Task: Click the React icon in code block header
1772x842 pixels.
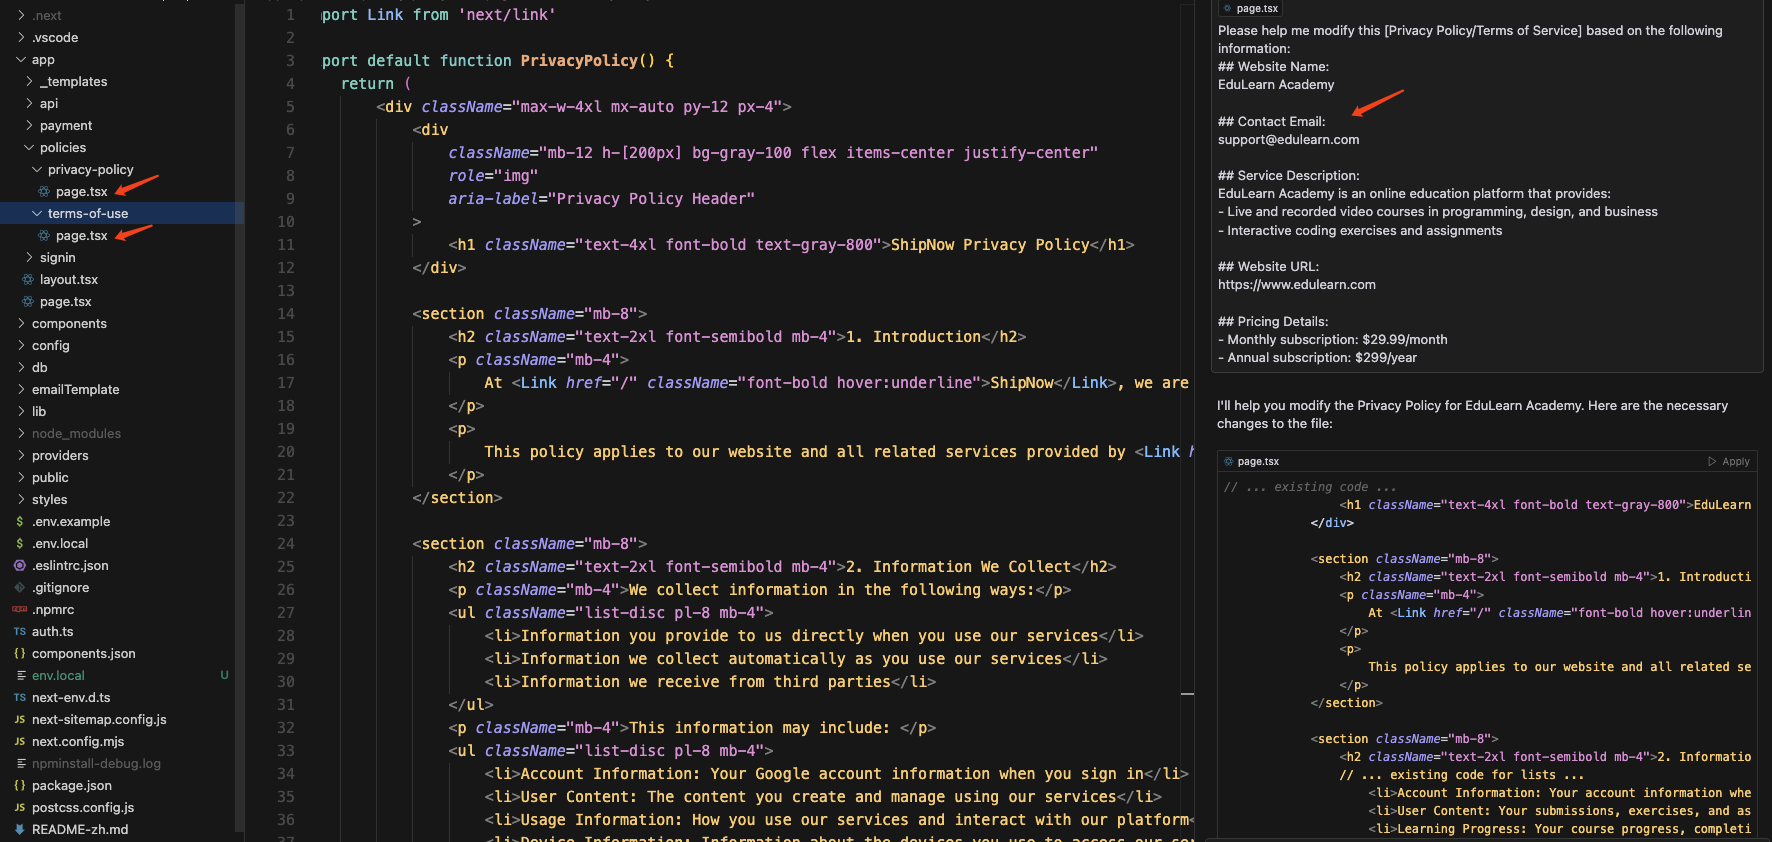Action: (x=1229, y=461)
